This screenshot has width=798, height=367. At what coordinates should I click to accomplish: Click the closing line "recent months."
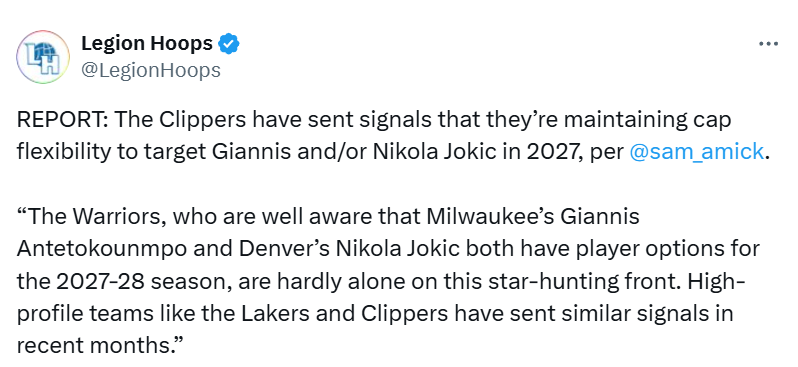[x=100, y=346]
